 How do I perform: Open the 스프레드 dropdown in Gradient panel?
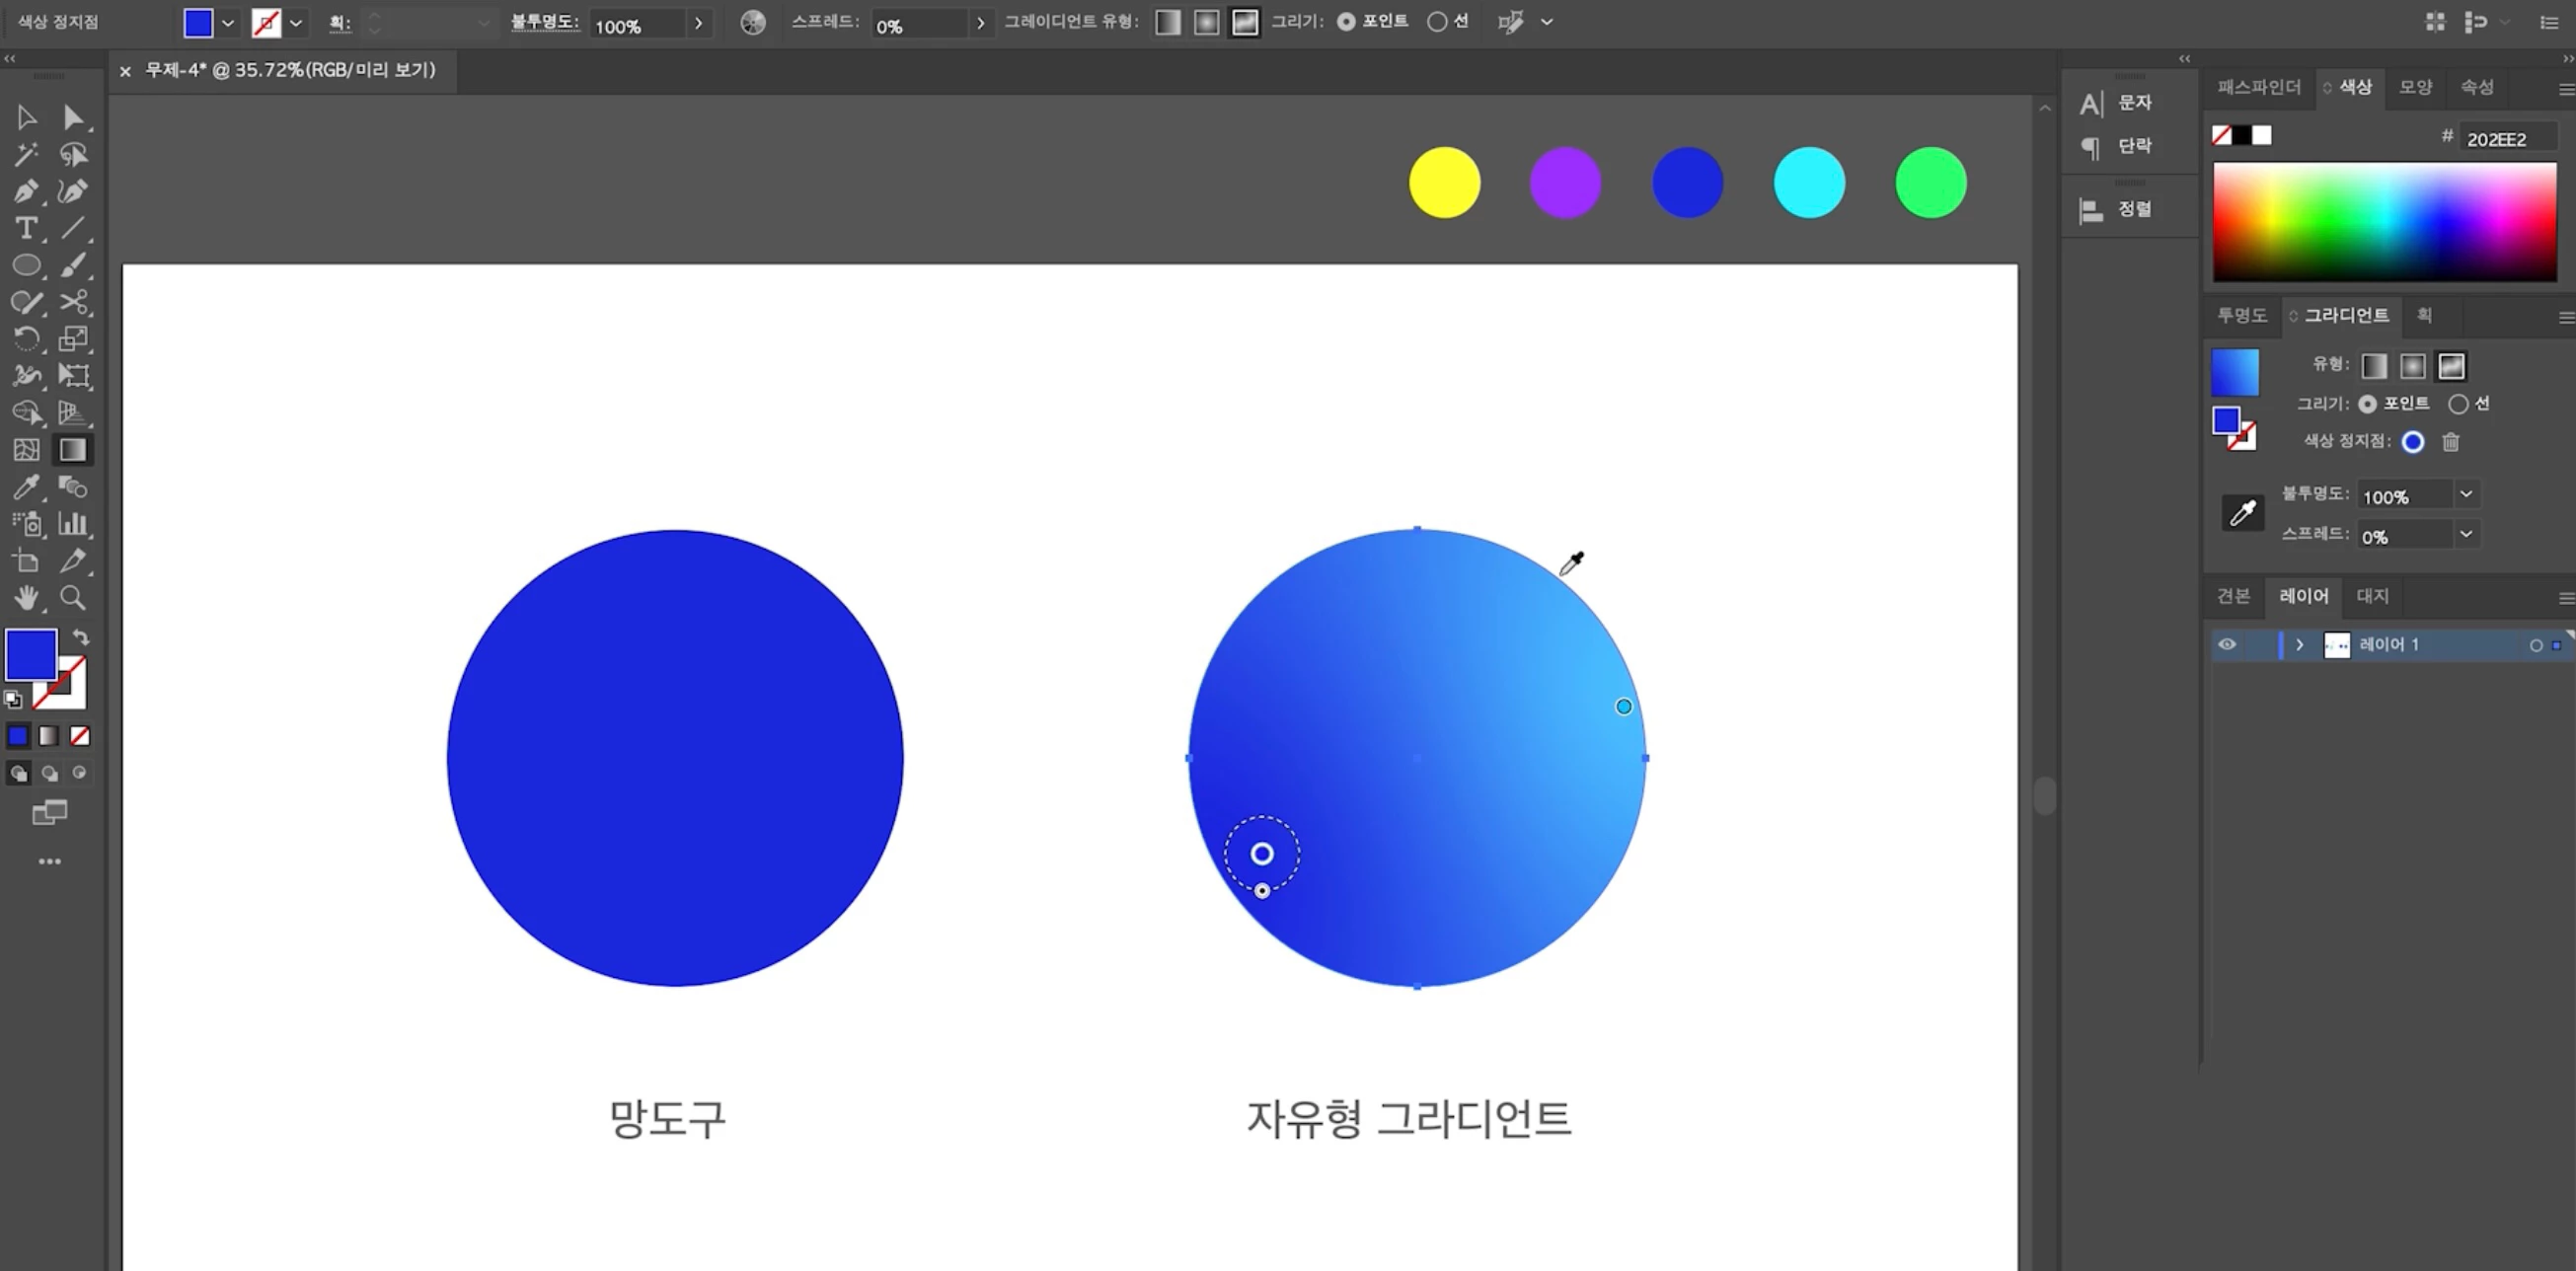coord(2466,534)
